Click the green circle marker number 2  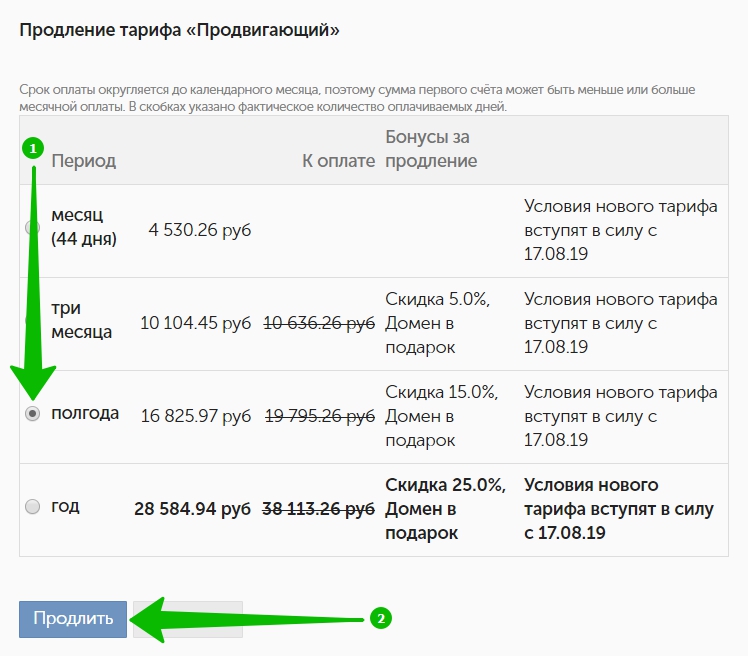(379, 618)
